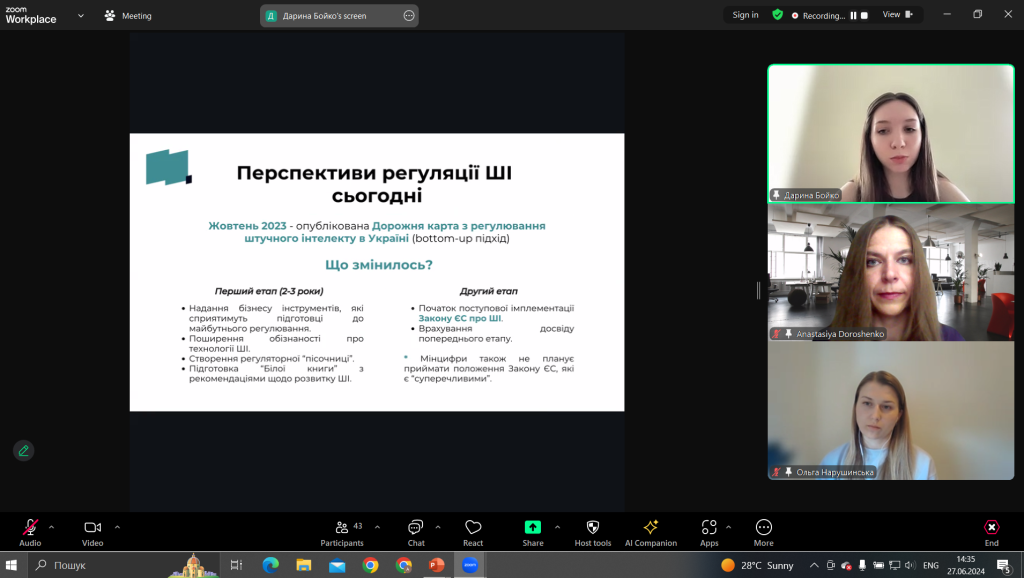
Task: Unmute the Audio microphone
Action: 30,533
